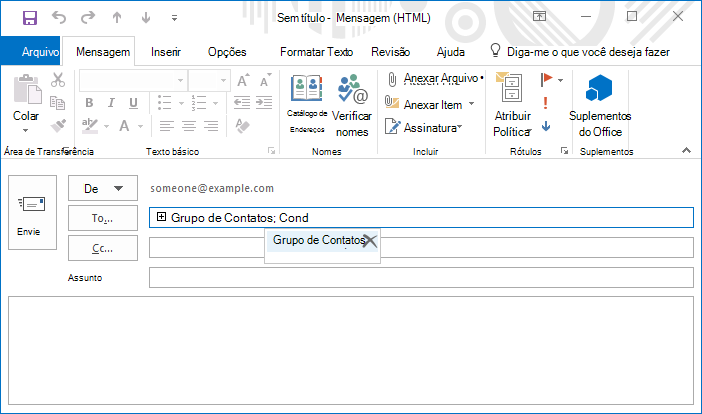The height and width of the screenshot is (414, 702).
Task: Clear all formatting with the eraser icon
Action: (x=242, y=126)
